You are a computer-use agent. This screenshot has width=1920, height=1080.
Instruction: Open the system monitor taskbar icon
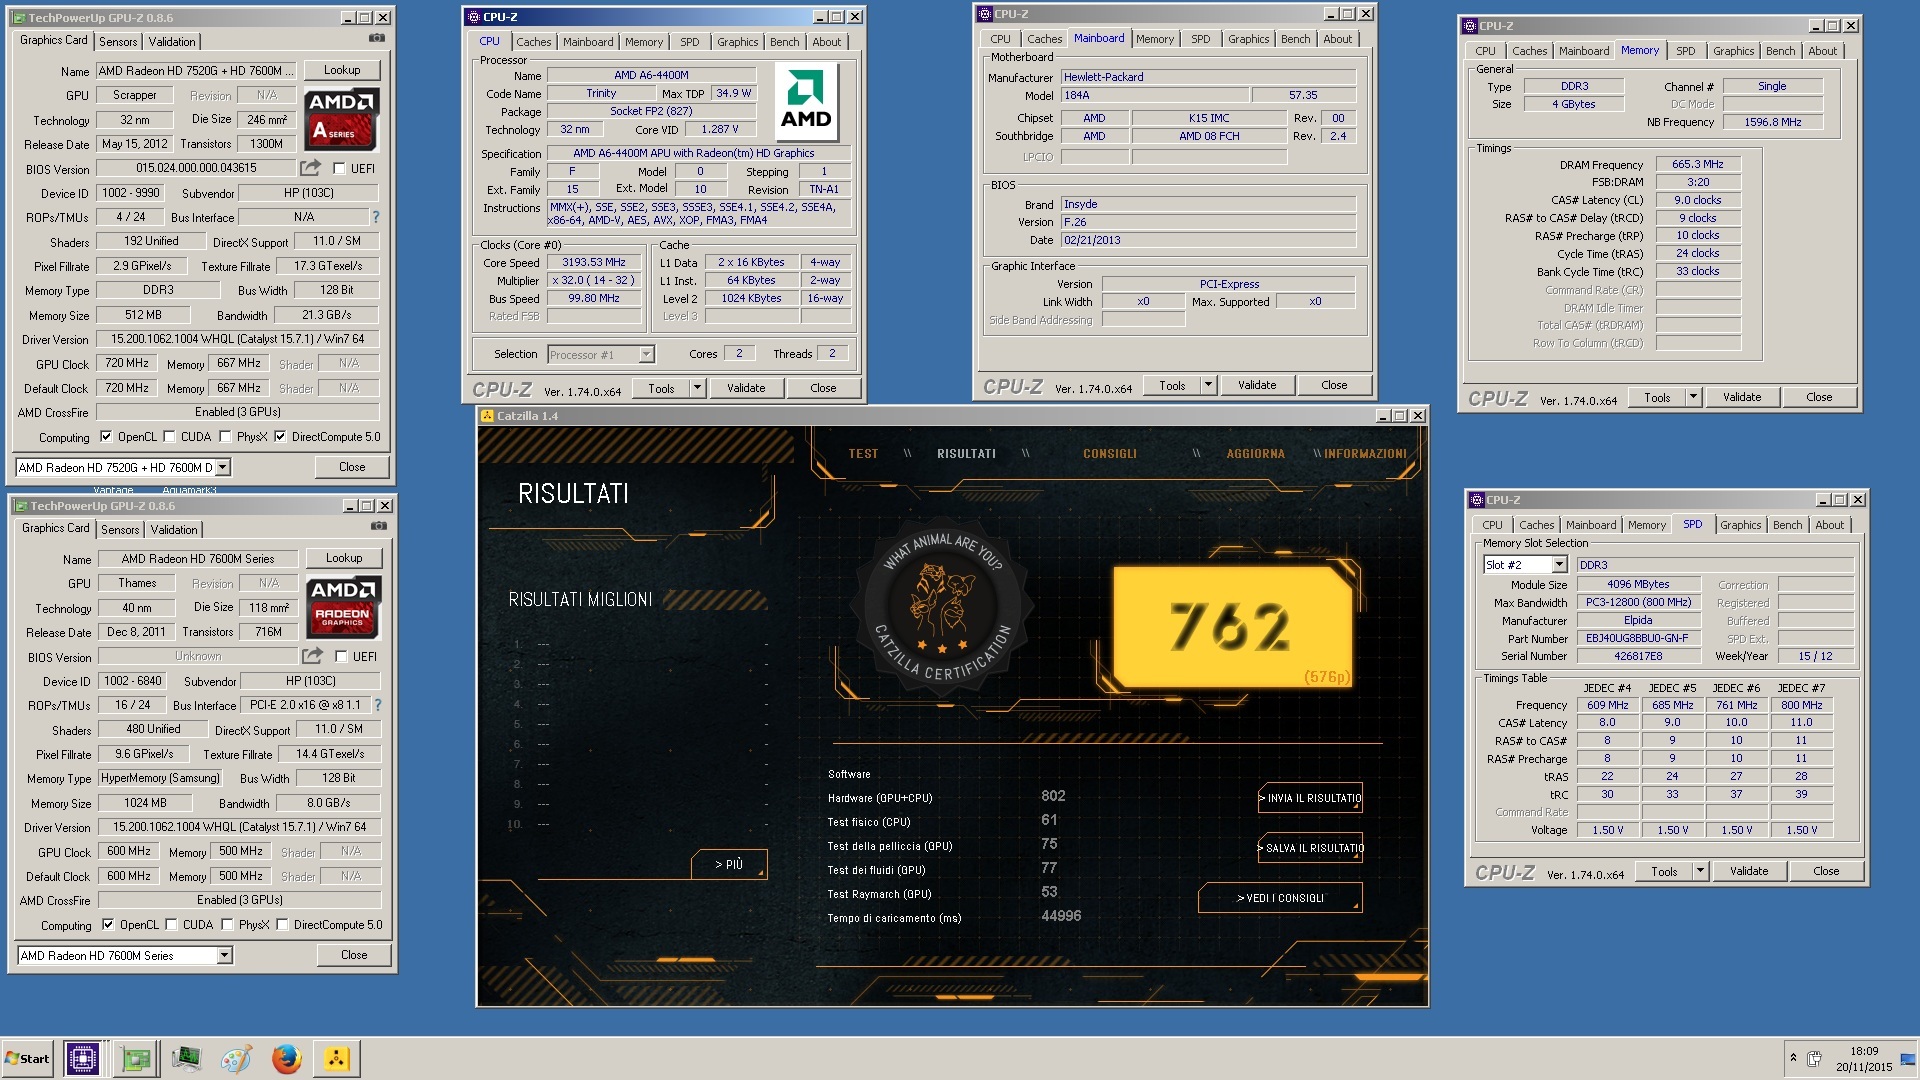coord(186,1058)
